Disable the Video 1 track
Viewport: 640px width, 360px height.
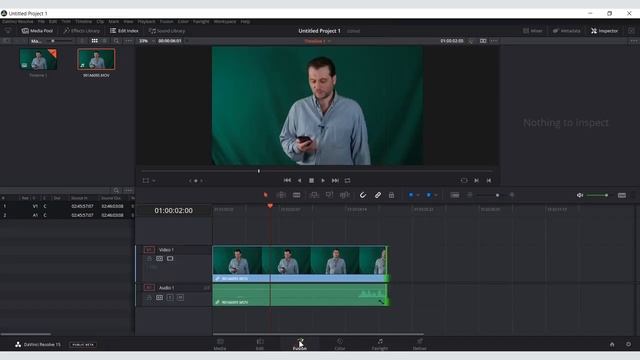(170, 258)
